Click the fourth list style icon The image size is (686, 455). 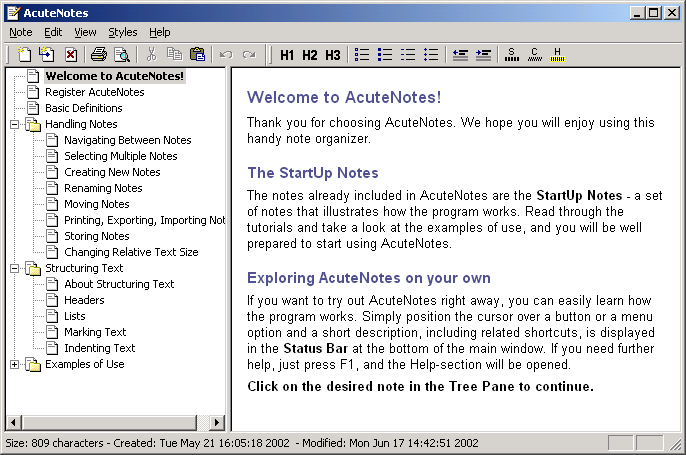(431, 55)
